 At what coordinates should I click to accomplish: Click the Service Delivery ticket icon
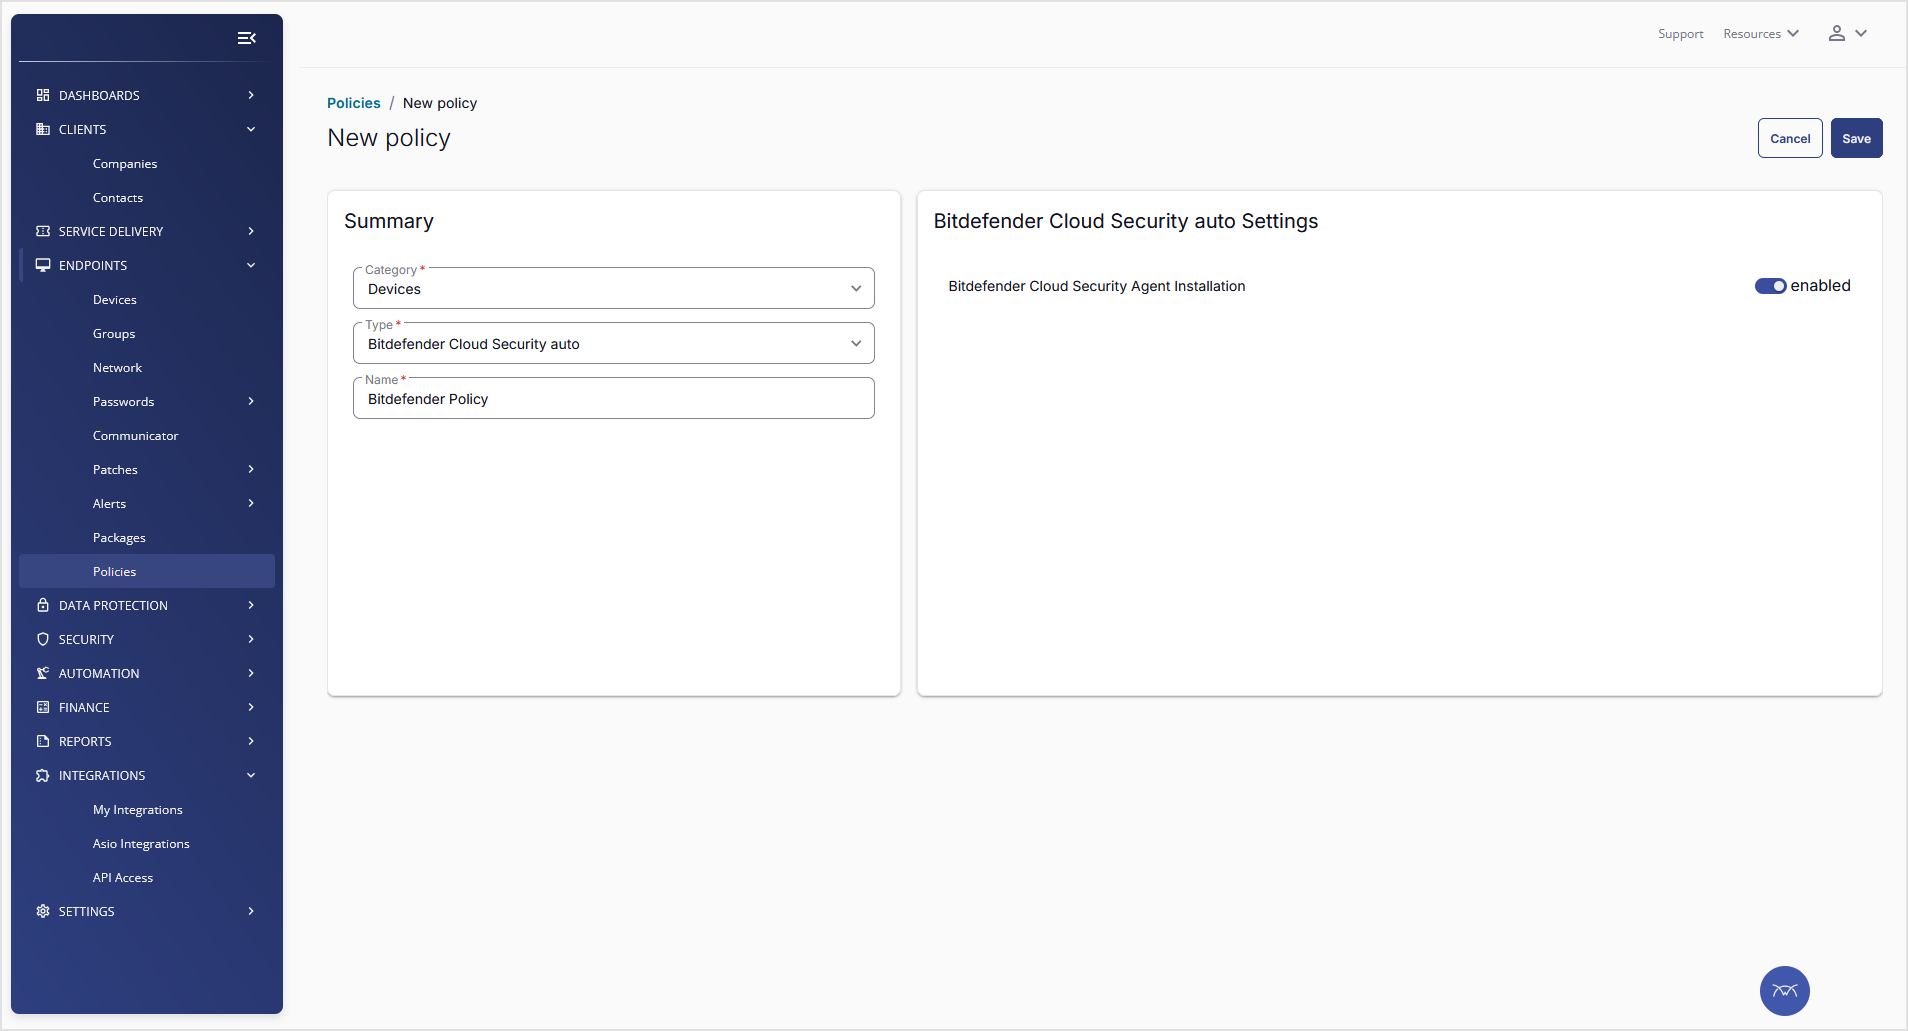[43, 232]
